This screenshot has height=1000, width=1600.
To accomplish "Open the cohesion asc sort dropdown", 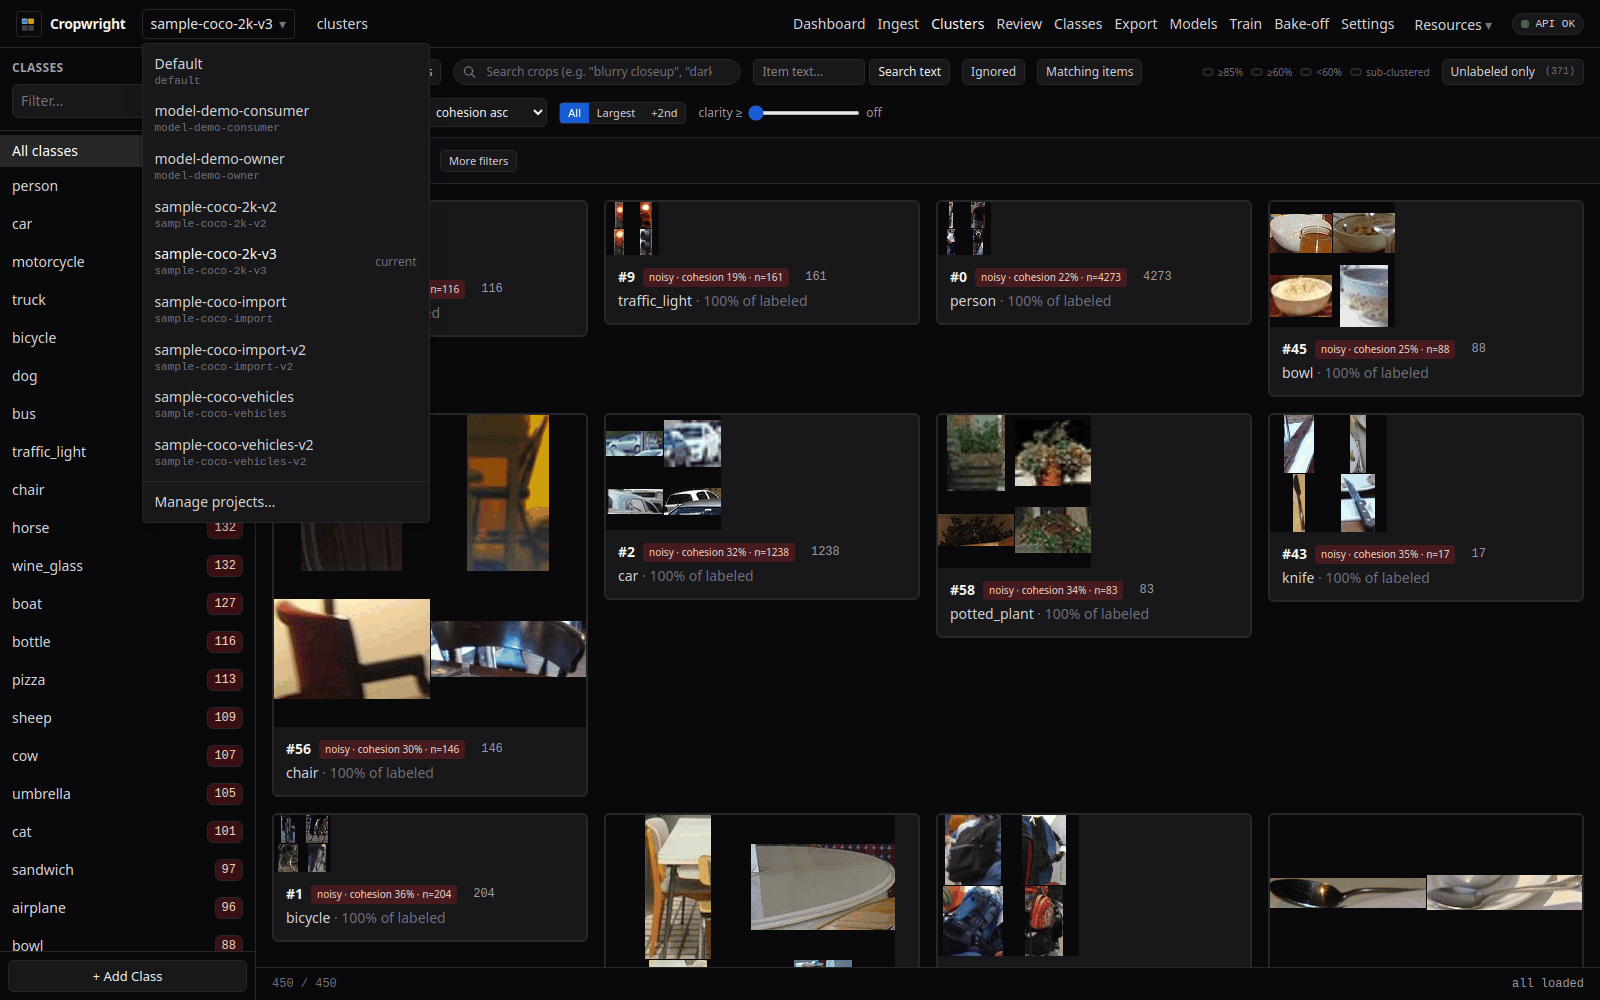I will click(x=488, y=113).
